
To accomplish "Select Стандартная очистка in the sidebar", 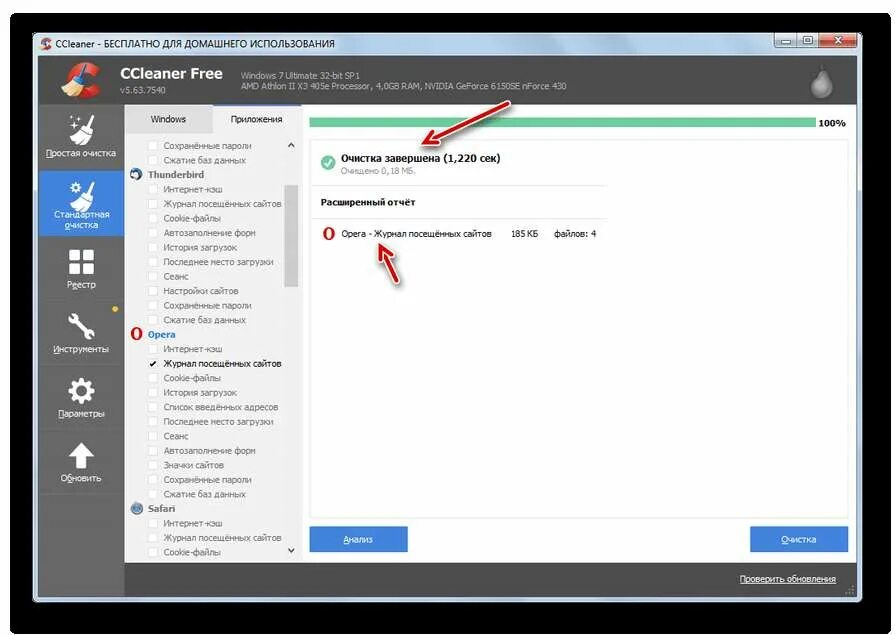I will (81, 203).
